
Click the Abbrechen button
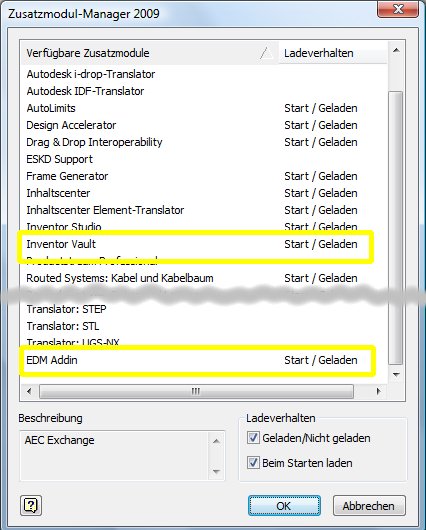point(369,506)
